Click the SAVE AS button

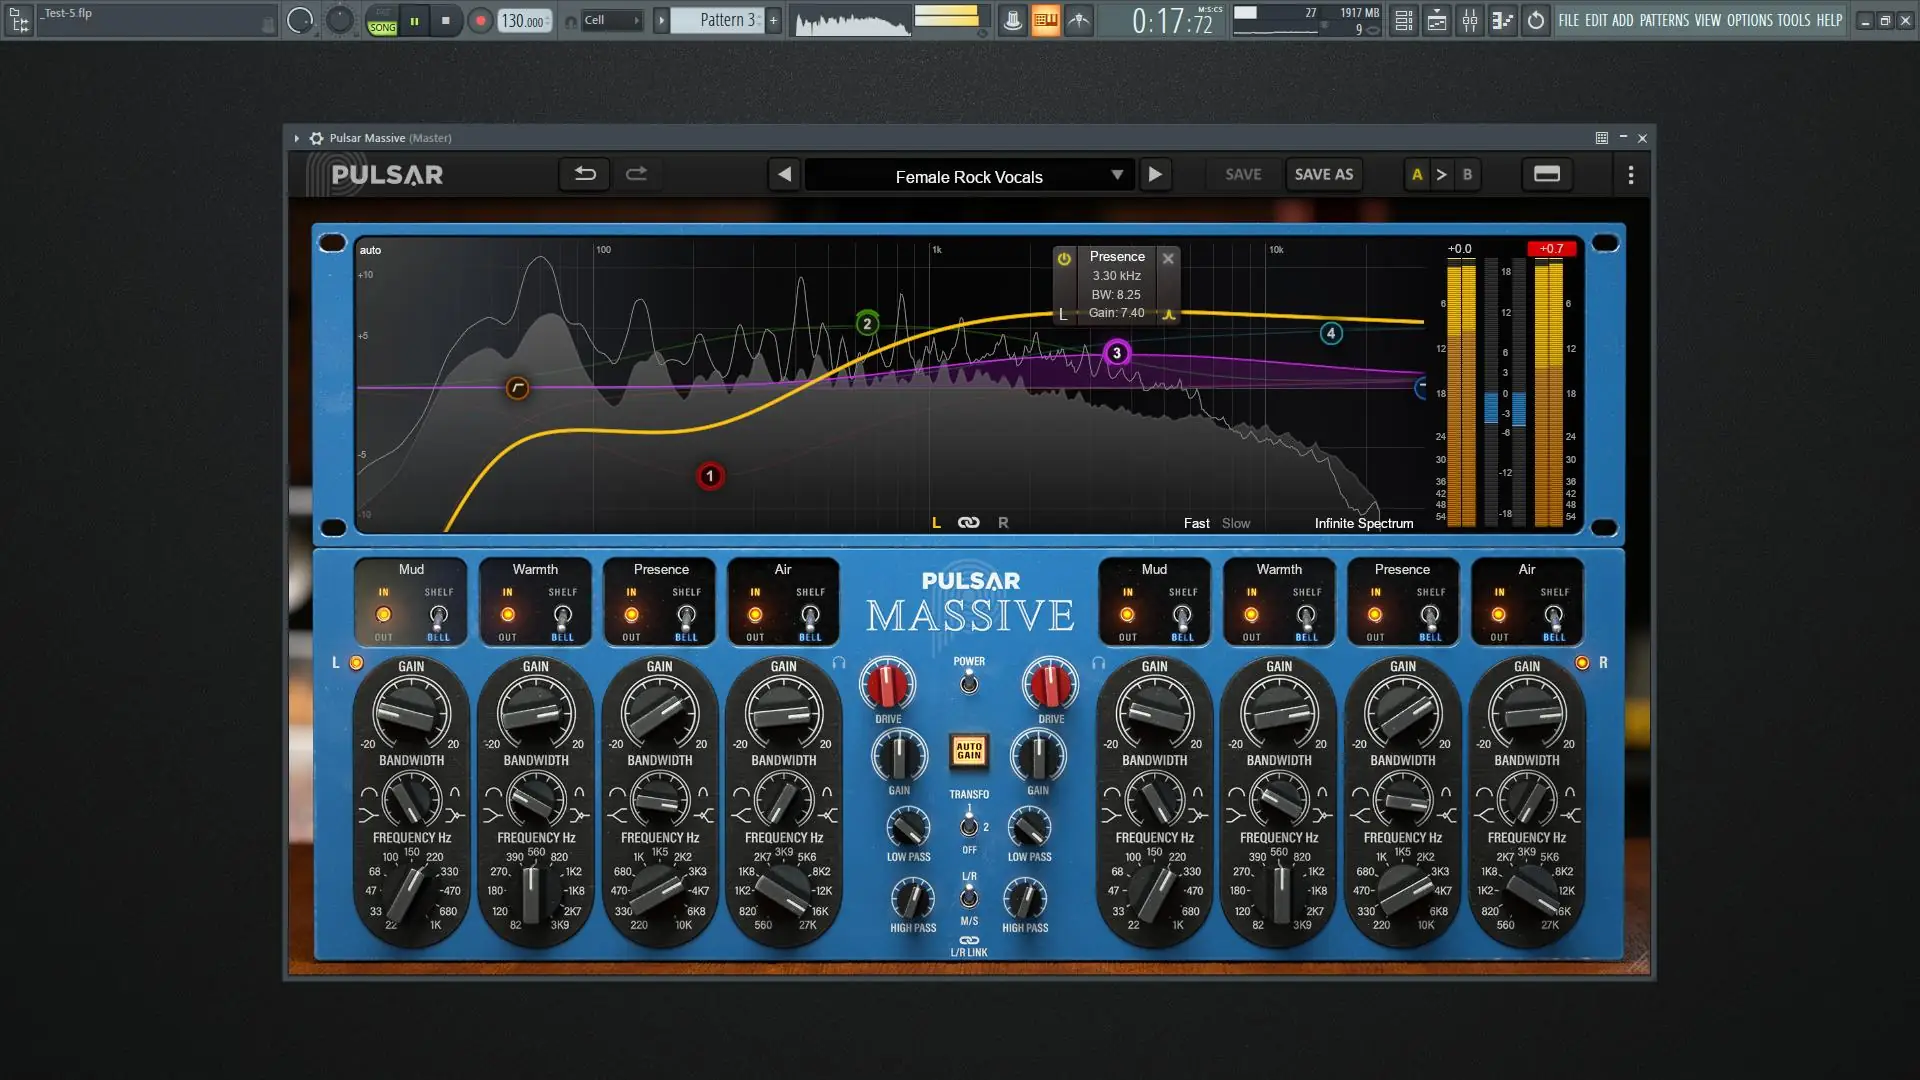[x=1323, y=174]
